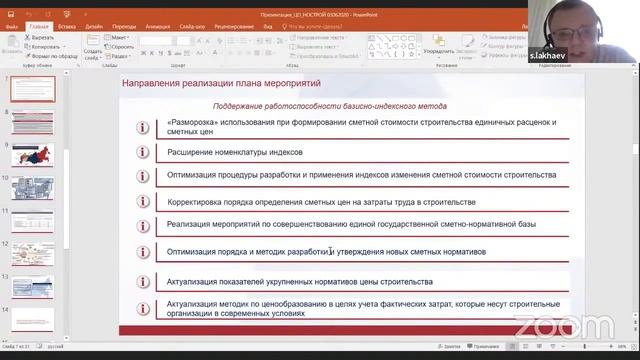Viewport: 640px width, 360px height.
Task: Expand the shapes gallery more arrow
Action: (420, 55)
